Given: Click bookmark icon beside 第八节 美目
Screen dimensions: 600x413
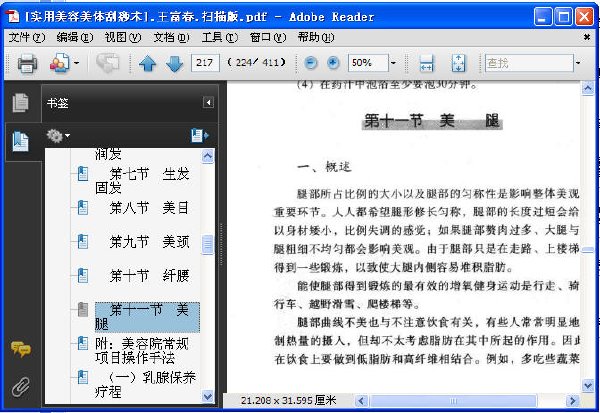Looking at the screenshot, I should [83, 208].
